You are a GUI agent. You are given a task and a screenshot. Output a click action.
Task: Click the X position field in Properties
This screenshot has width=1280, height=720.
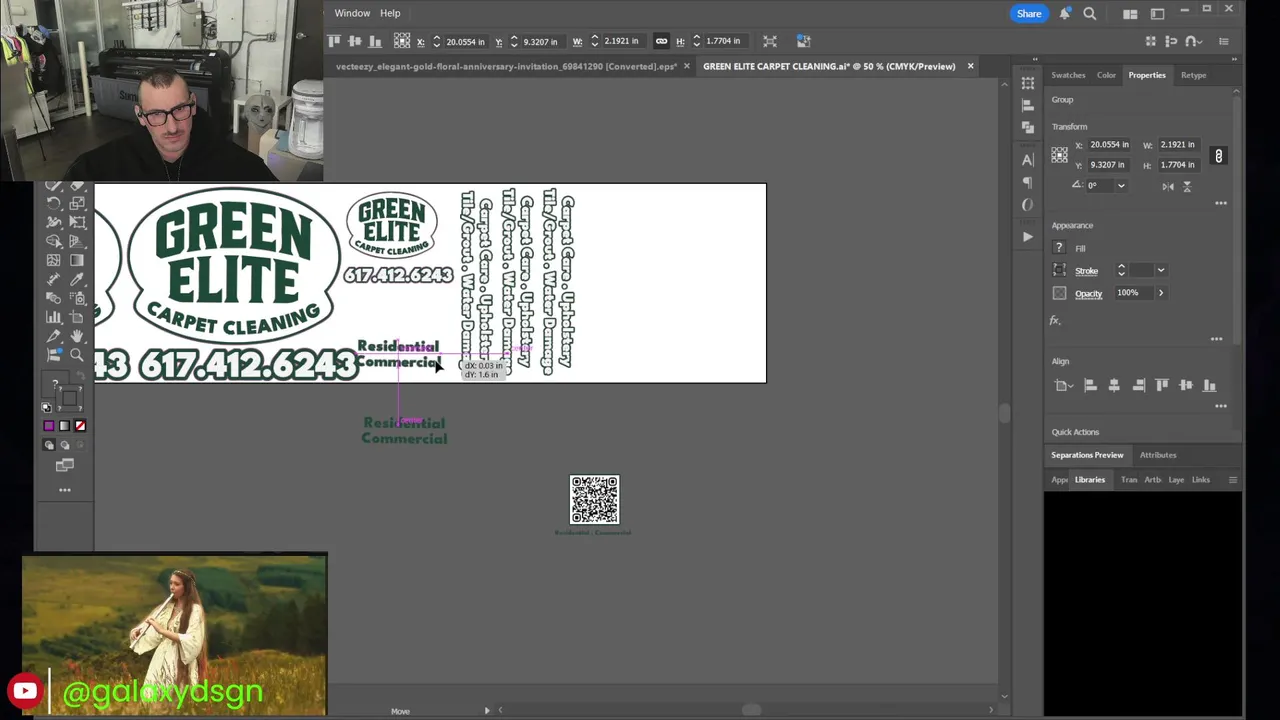coord(1109,145)
